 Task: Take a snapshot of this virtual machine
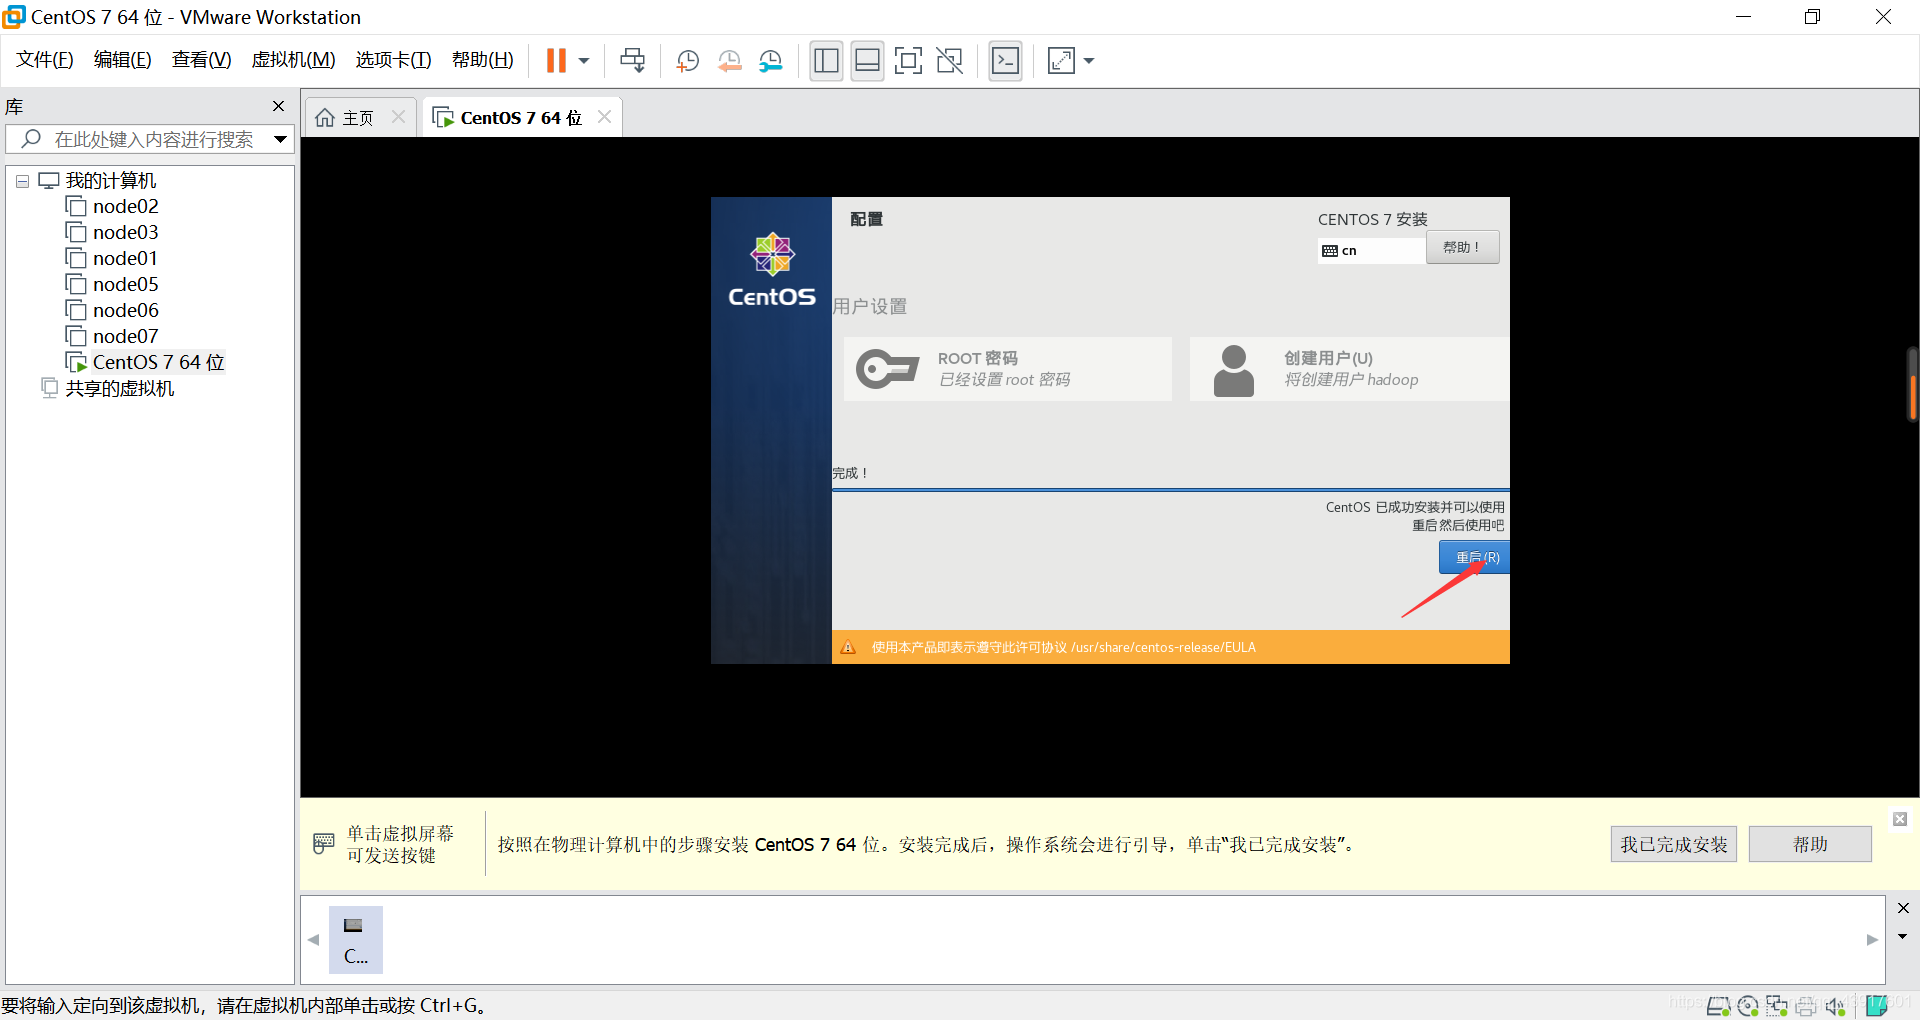click(687, 61)
